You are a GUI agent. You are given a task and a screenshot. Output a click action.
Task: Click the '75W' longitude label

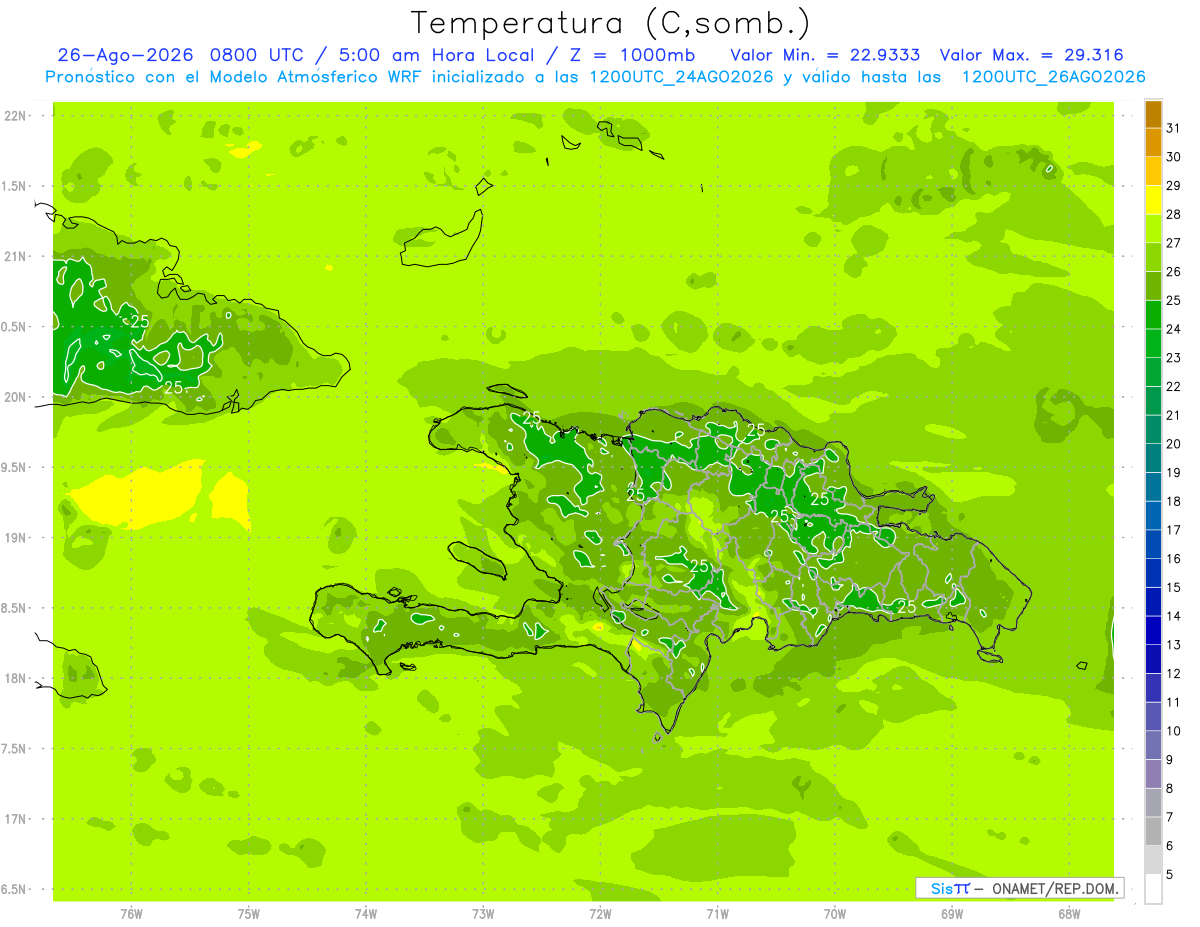click(249, 913)
